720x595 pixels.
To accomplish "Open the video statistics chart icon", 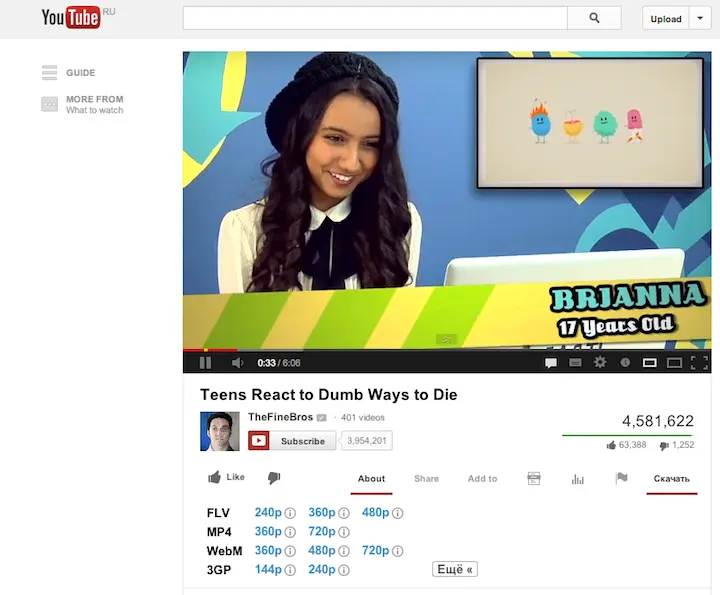I will pos(577,479).
